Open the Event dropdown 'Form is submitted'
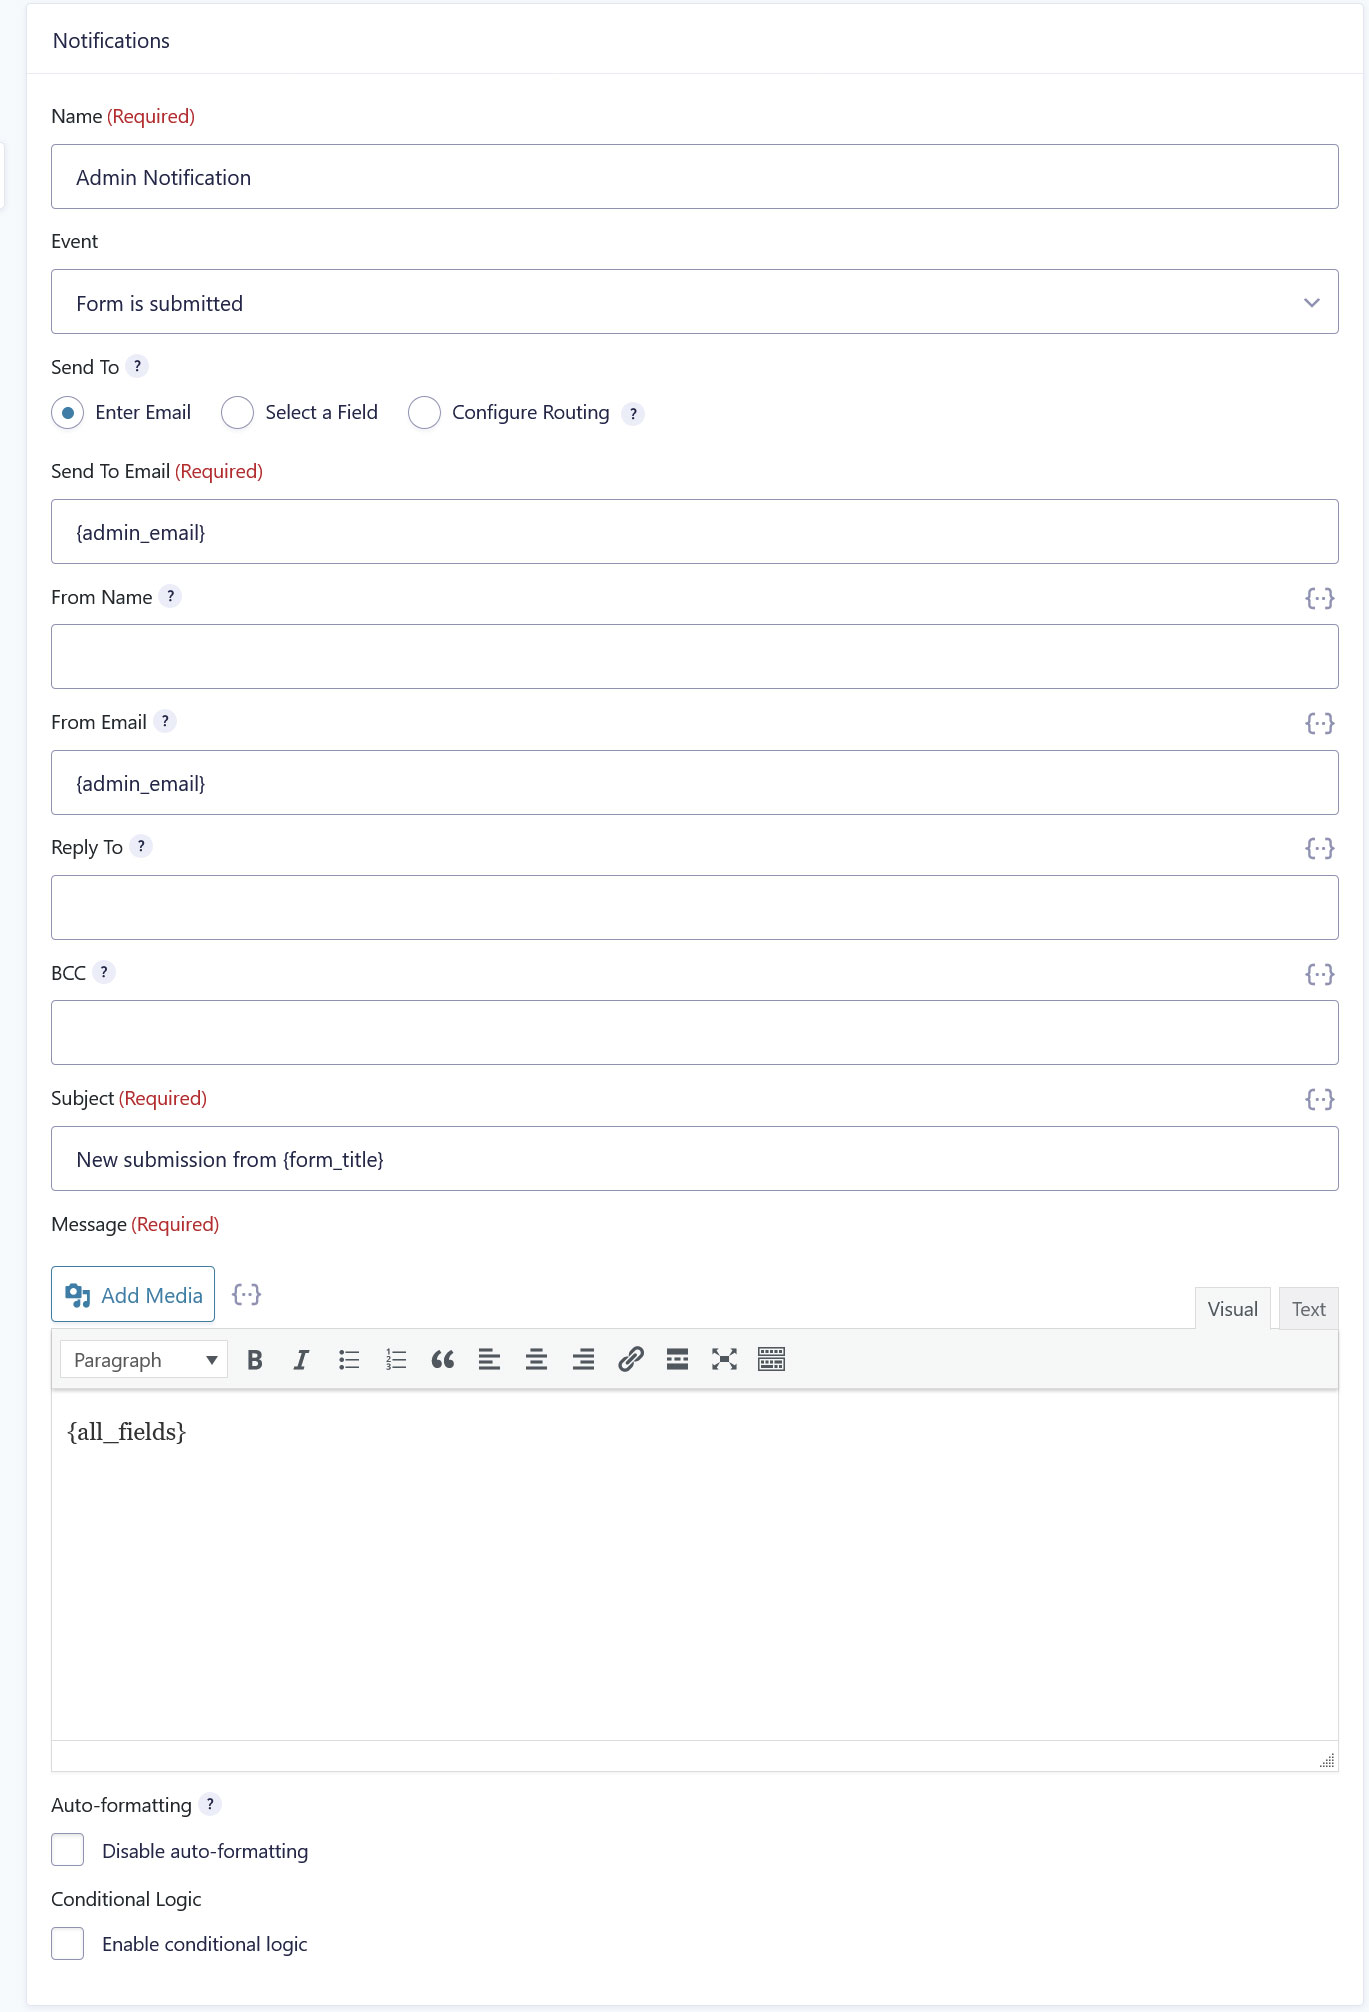The height and width of the screenshot is (2012, 1369). point(695,302)
